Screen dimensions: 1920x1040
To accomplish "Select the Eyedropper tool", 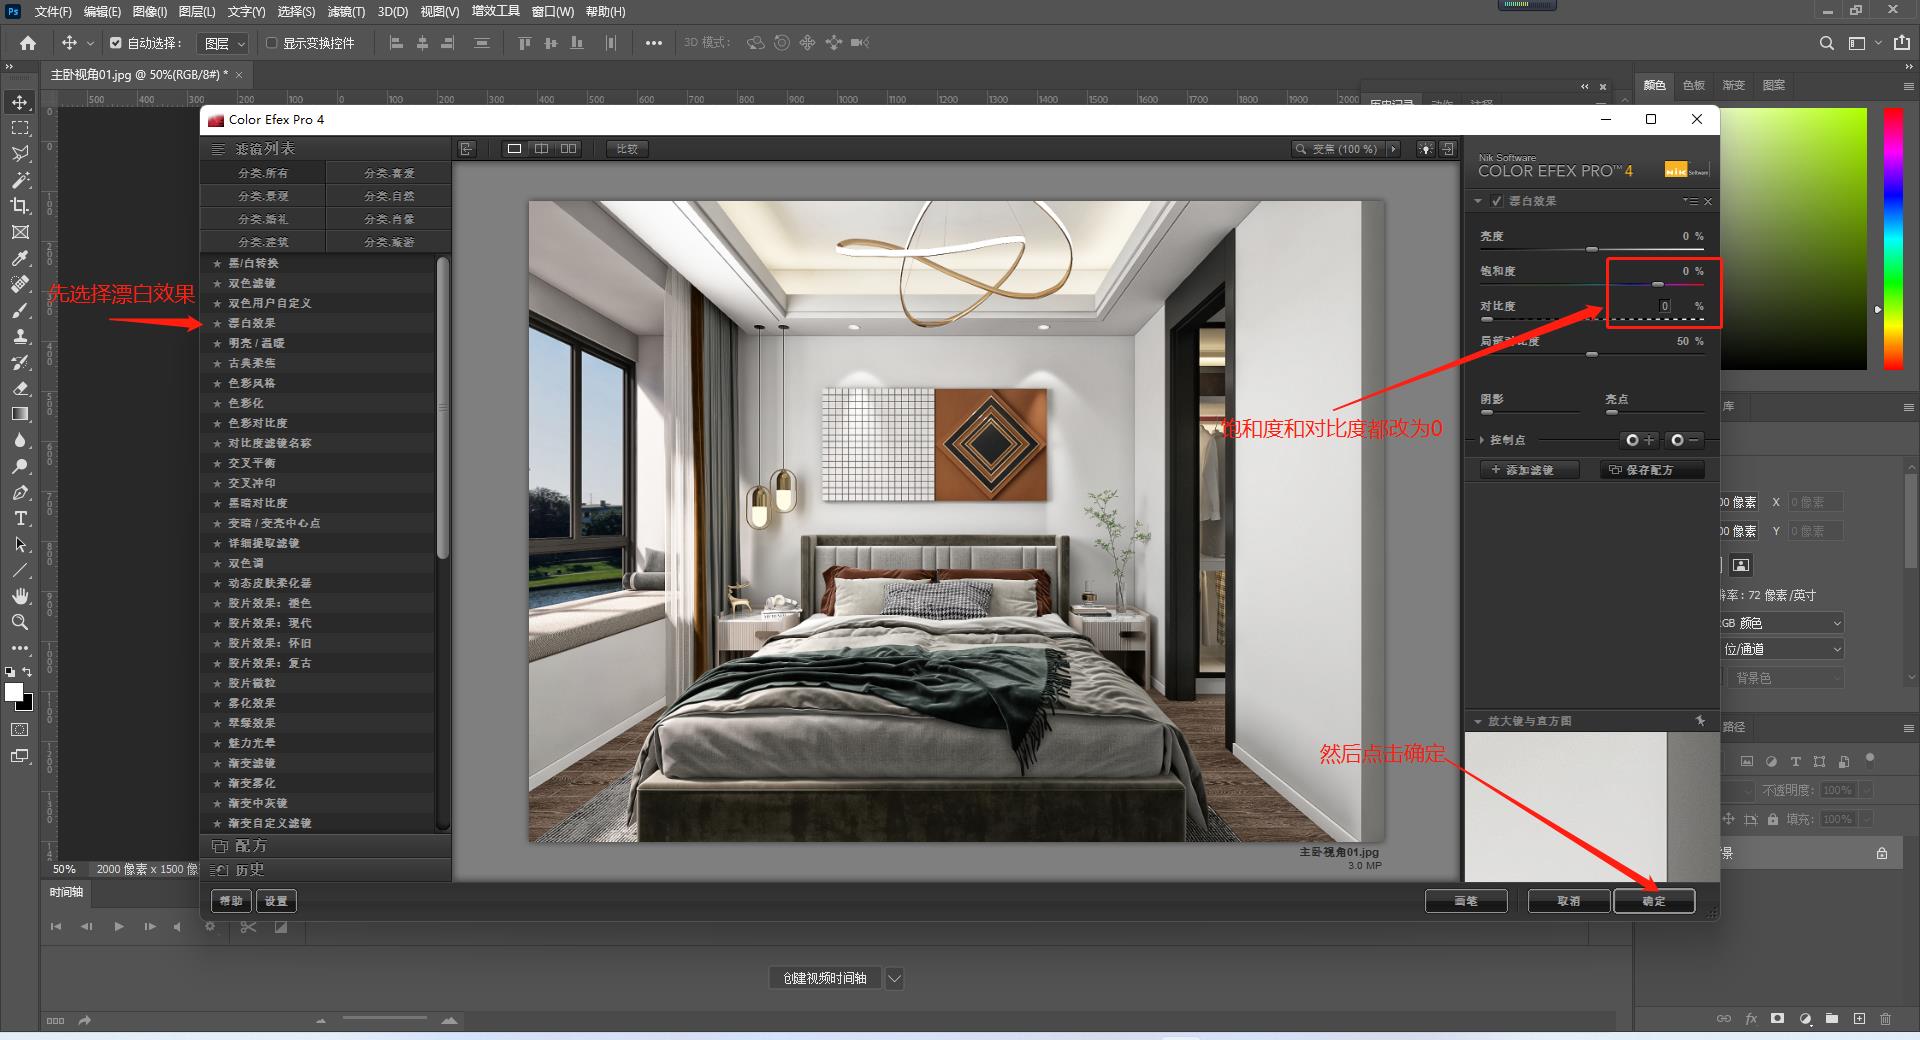I will coord(20,257).
